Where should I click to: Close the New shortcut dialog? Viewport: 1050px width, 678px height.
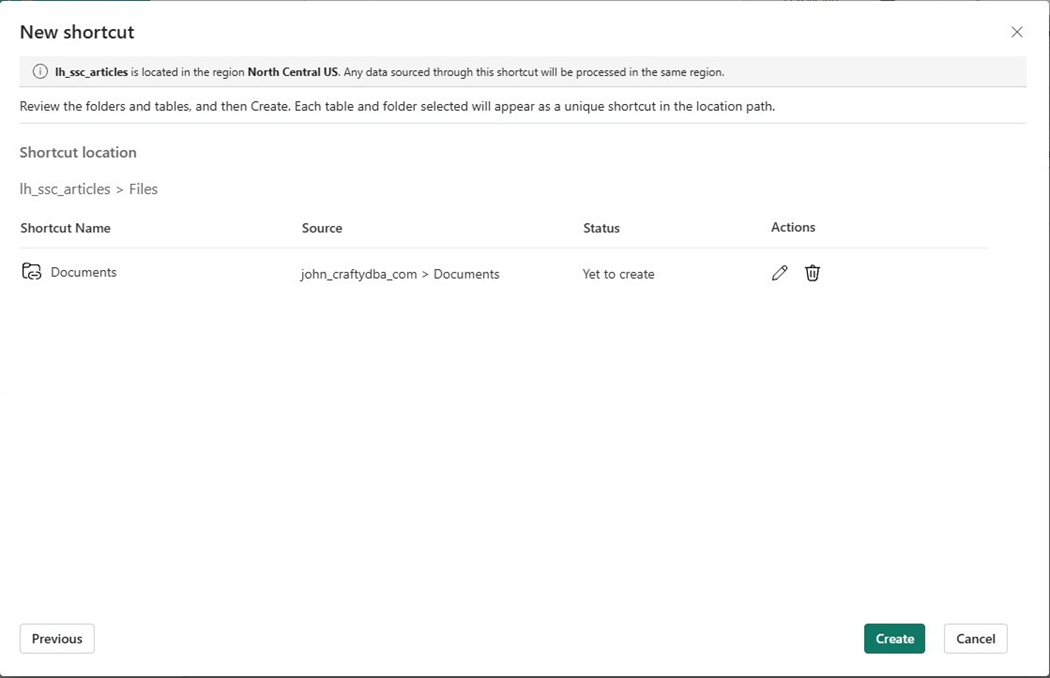tap(1017, 32)
